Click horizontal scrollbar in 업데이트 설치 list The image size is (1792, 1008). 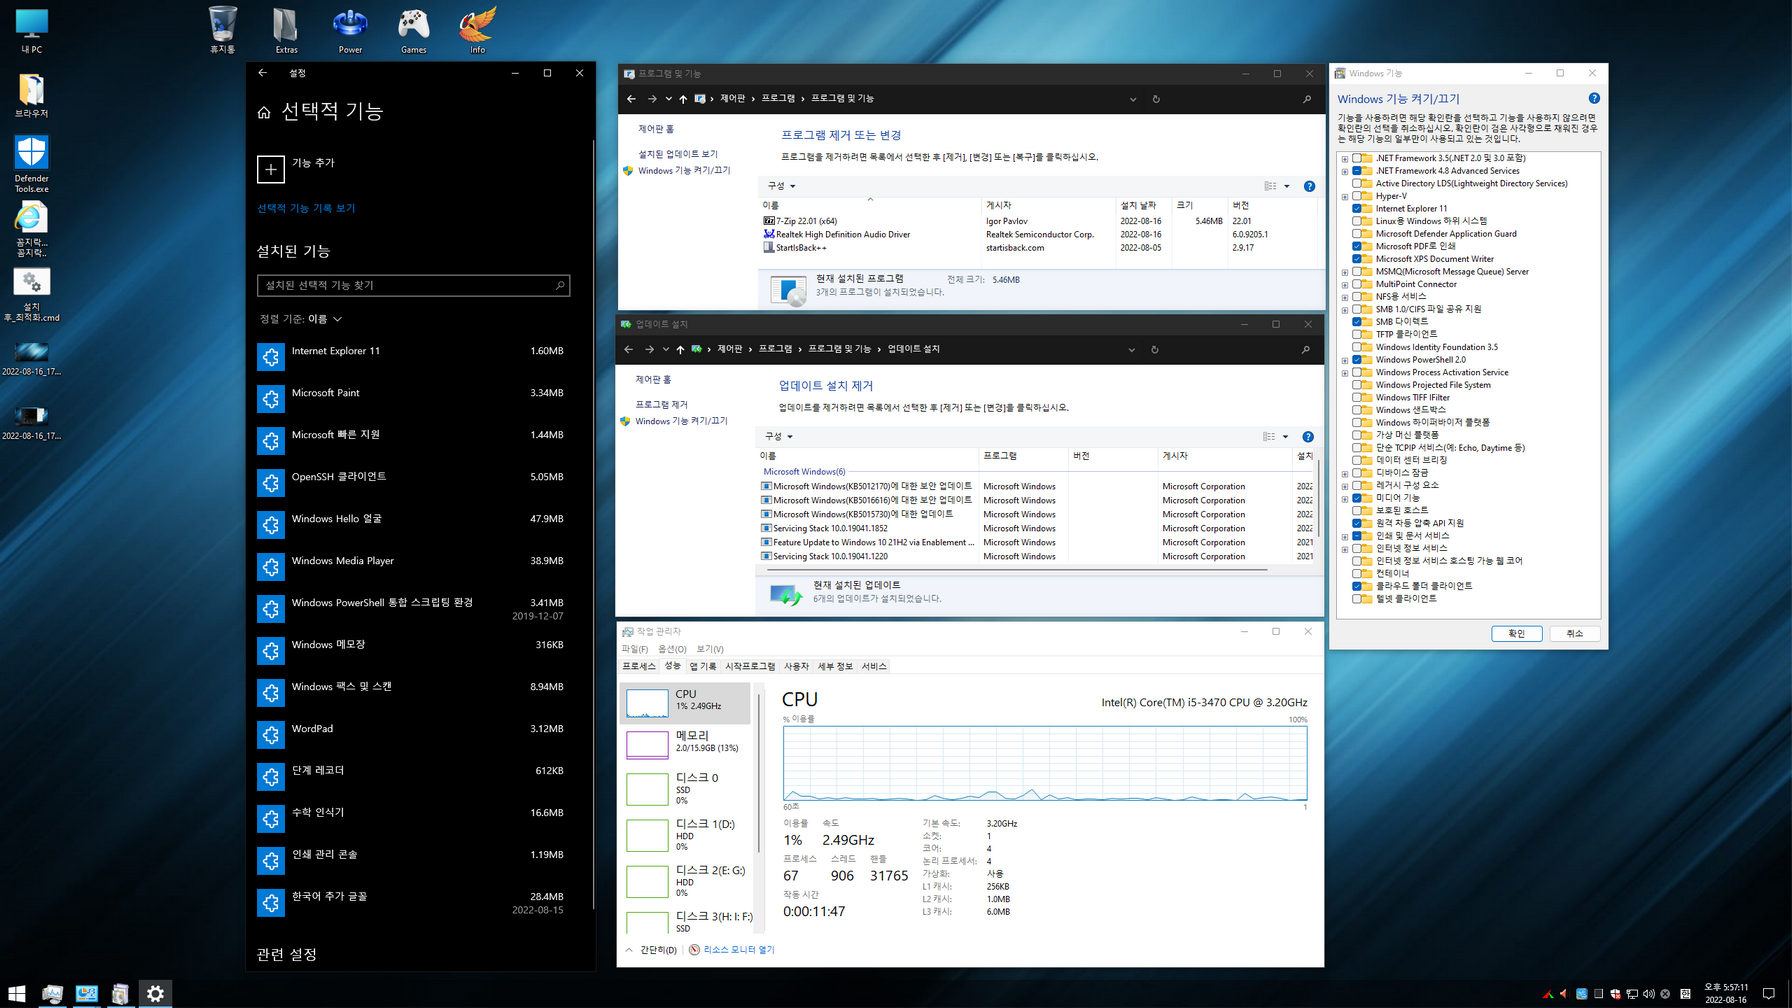pyautogui.click(x=1017, y=570)
